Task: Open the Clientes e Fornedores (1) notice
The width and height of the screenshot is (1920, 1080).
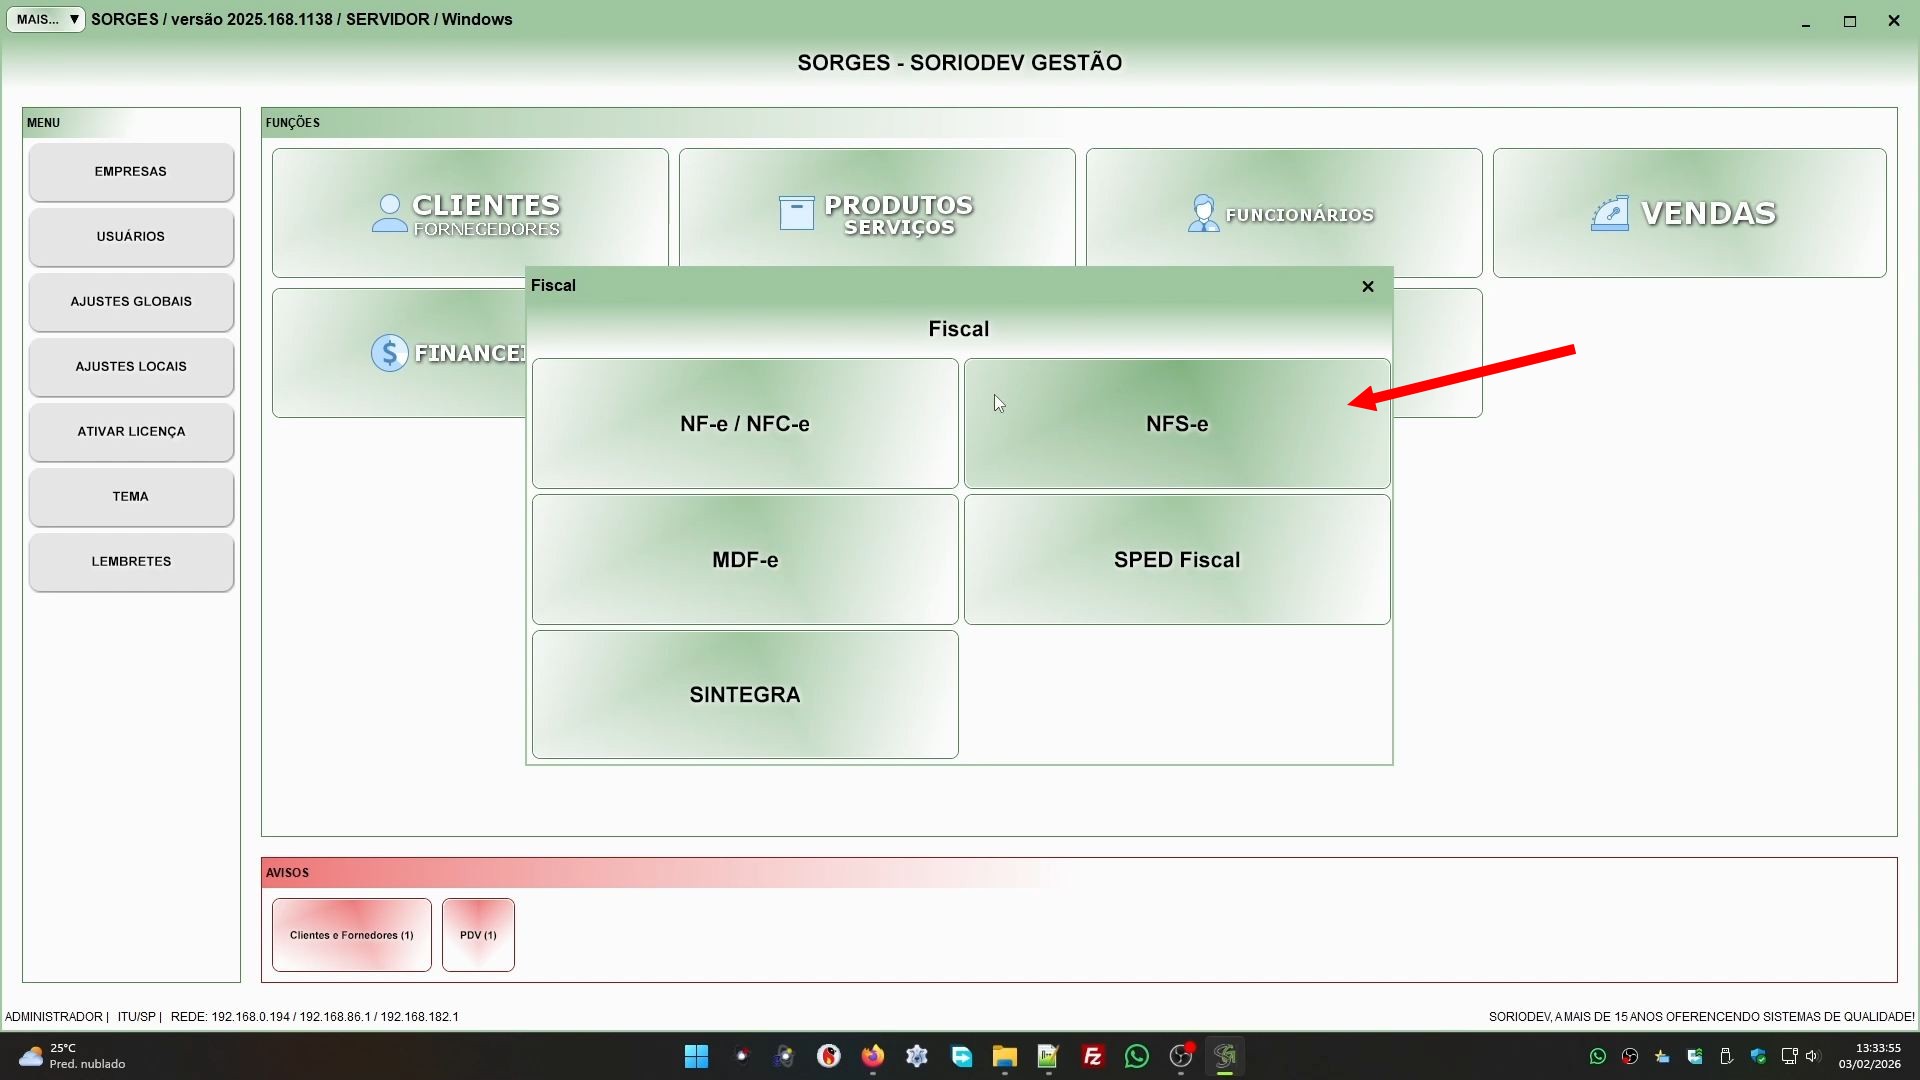Action: pyautogui.click(x=351, y=935)
